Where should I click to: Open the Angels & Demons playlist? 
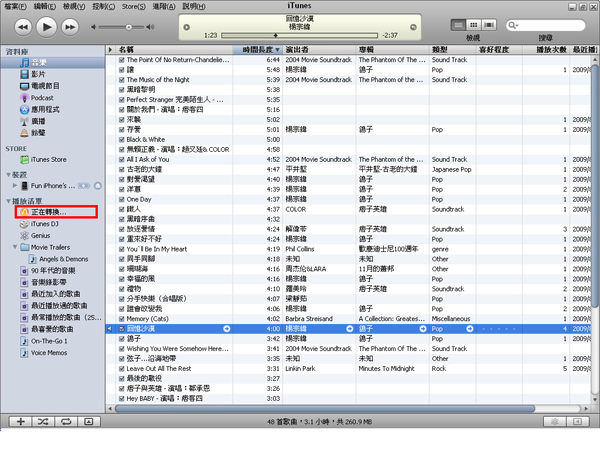click(59, 259)
